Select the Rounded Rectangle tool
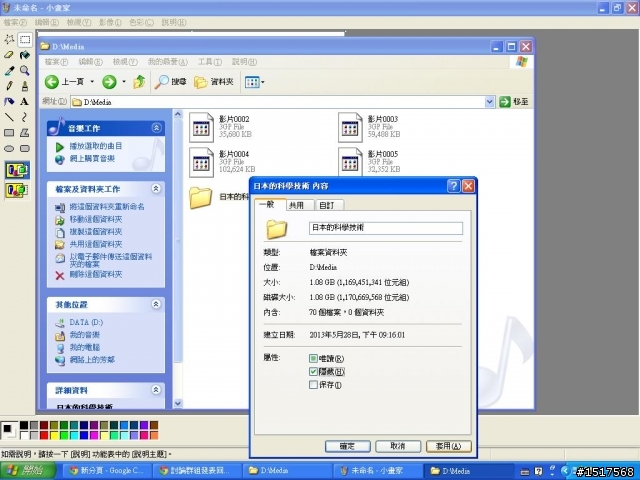640x480 pixels. [x=25, y=148]
